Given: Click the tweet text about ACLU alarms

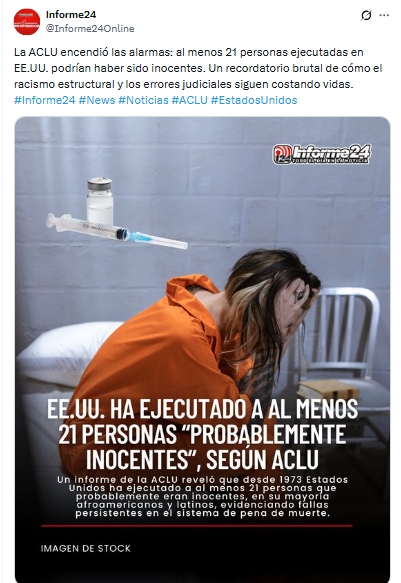Looking at the screenshot, I should coord(198,68).
